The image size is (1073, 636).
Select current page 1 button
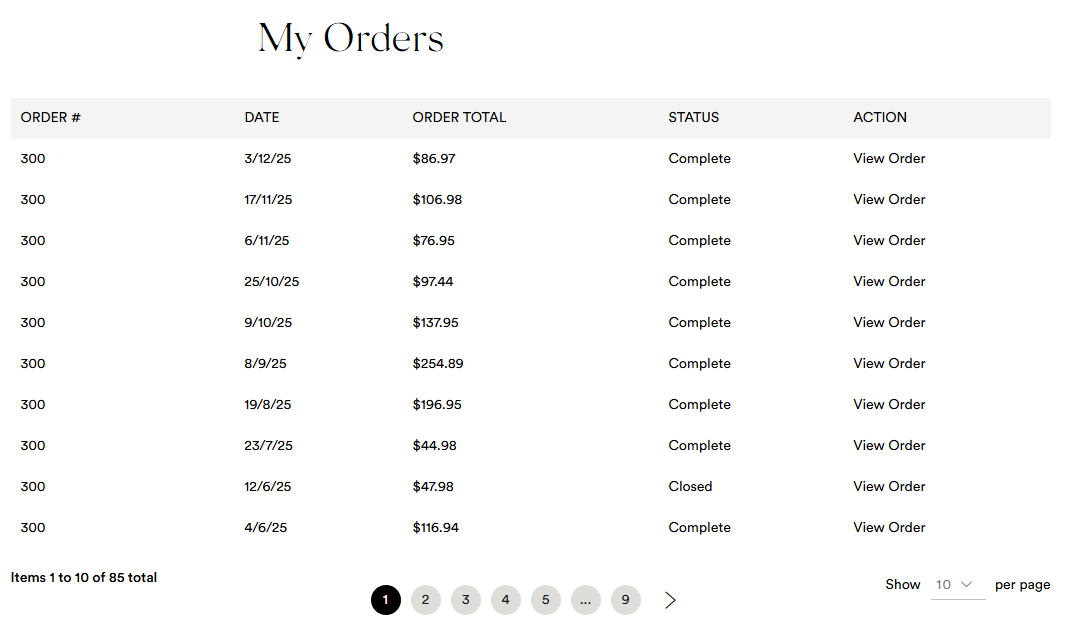[386, 600]
